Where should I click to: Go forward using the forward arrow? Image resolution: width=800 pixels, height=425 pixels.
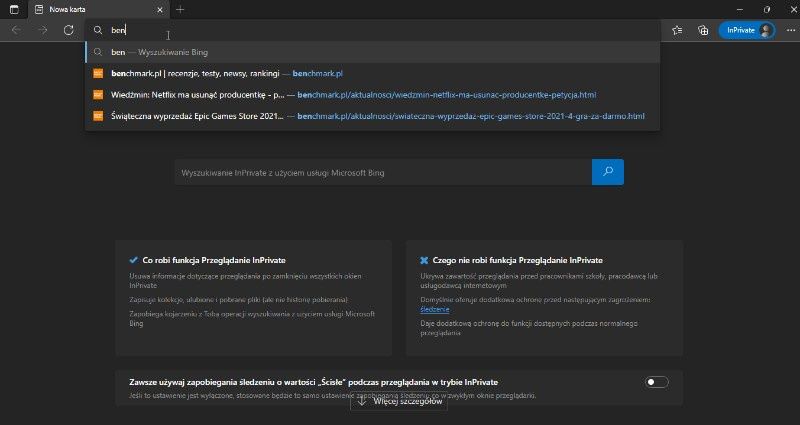pyautogui.click(x=43, y=30)
